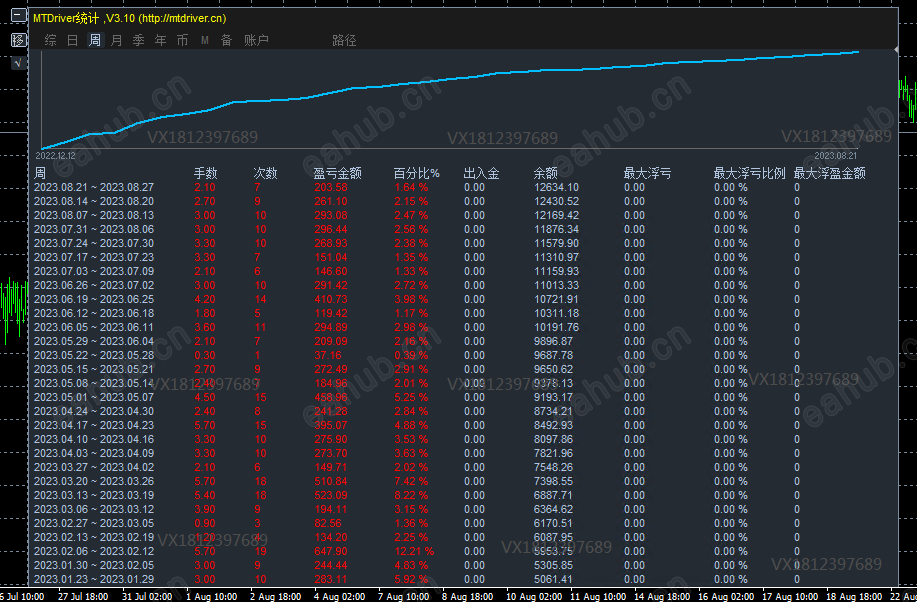Click the 手数 column header
The width and height of the screenshot is (917, 602).
(205, 173)
